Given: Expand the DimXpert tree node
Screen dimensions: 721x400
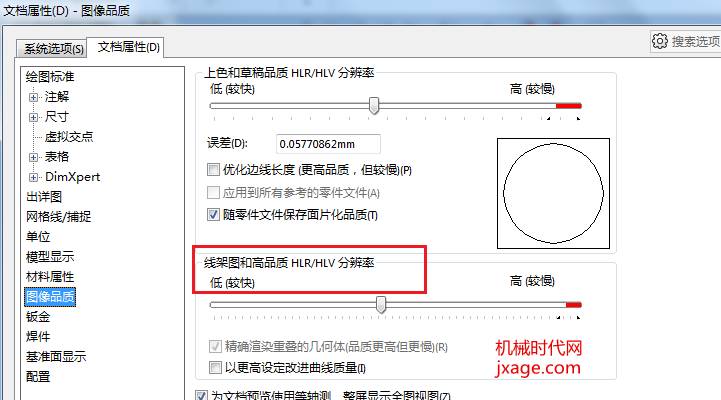Looking at the screenshot, I should (33, 177).
